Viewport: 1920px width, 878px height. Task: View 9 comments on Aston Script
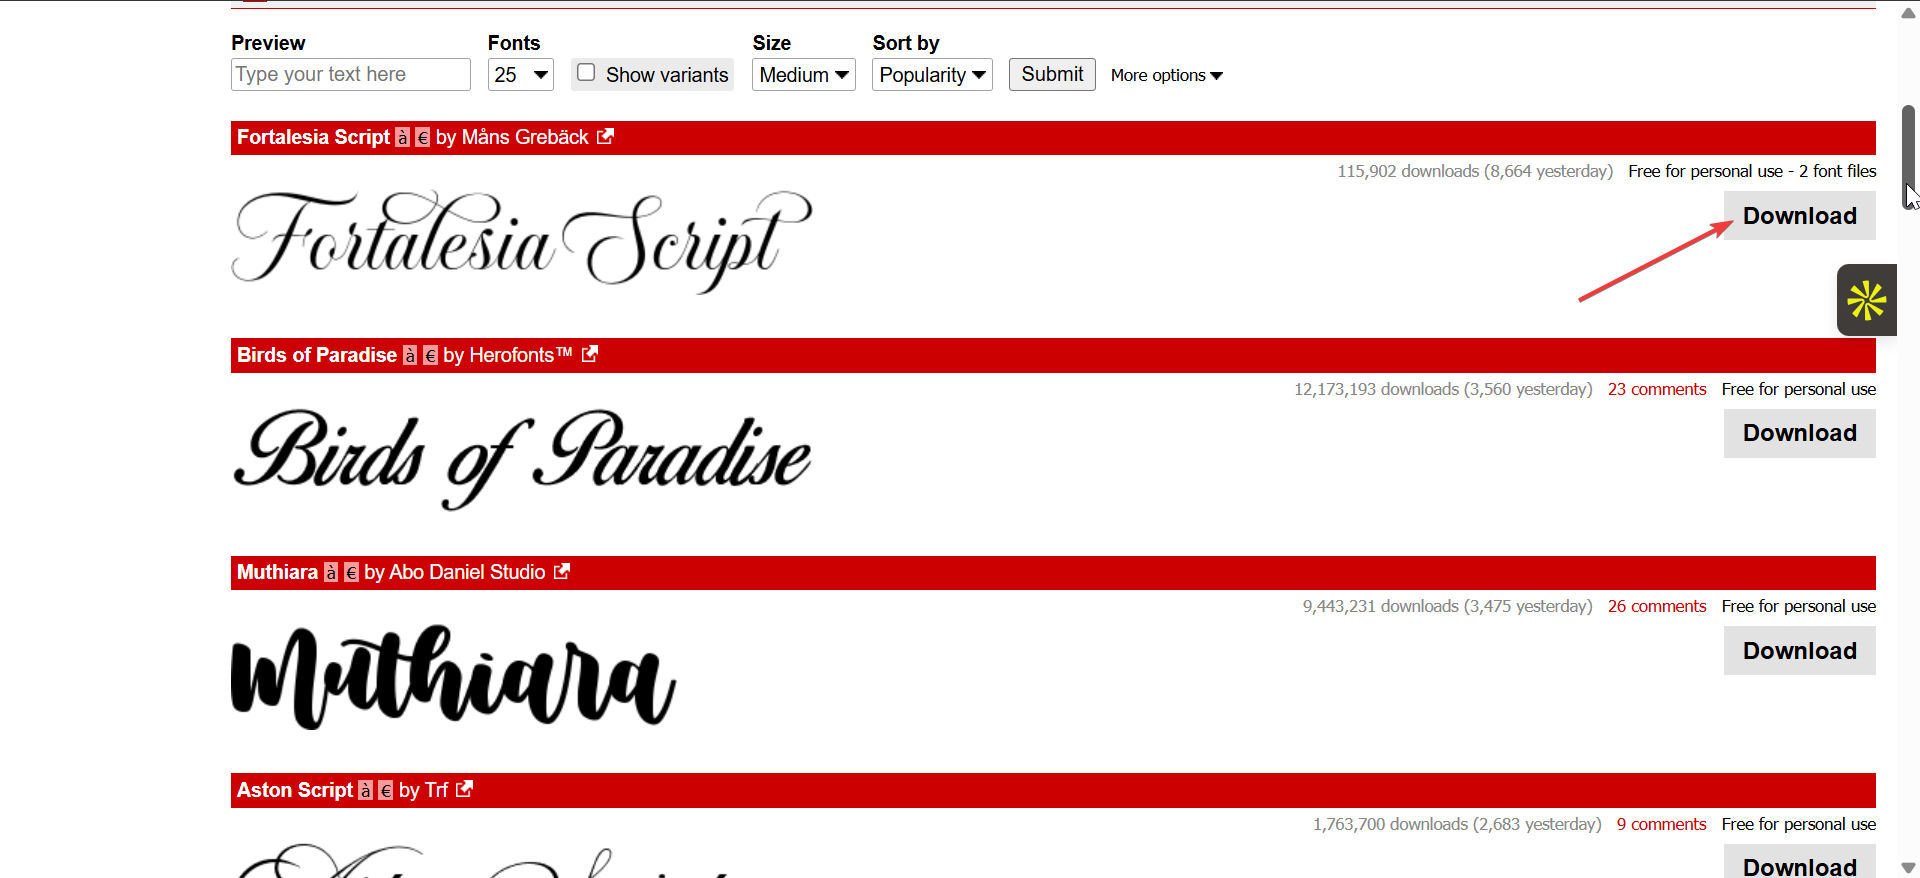(1662, 824)
